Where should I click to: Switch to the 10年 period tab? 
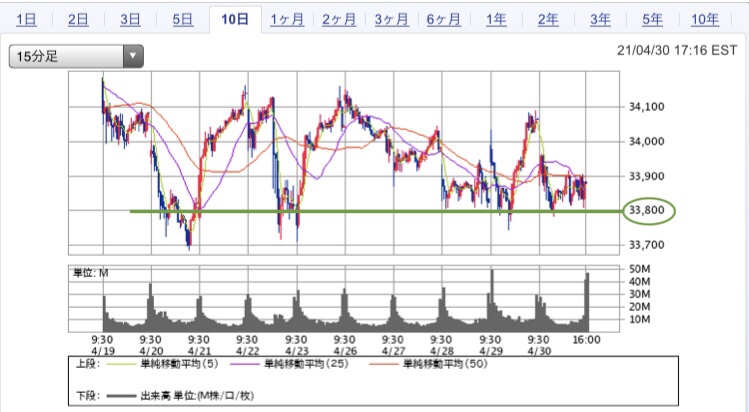705,20
